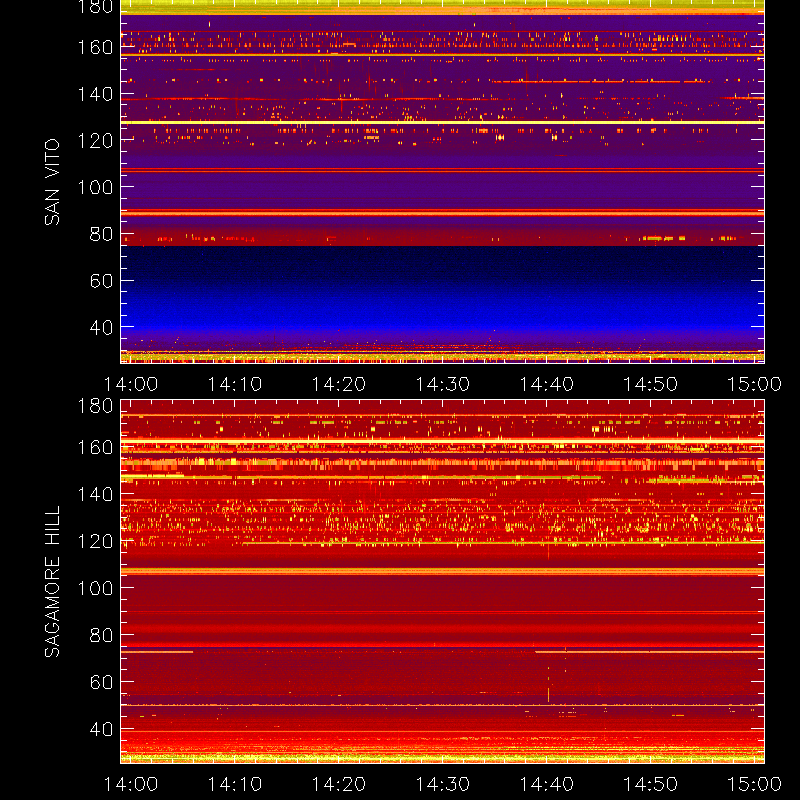Image resolution: width=800 pixels, height=800 pixels.
Task: Pick 14:10 label under Sagamore Hill plot
Action: pyautogui.click(x=235, y=784)
